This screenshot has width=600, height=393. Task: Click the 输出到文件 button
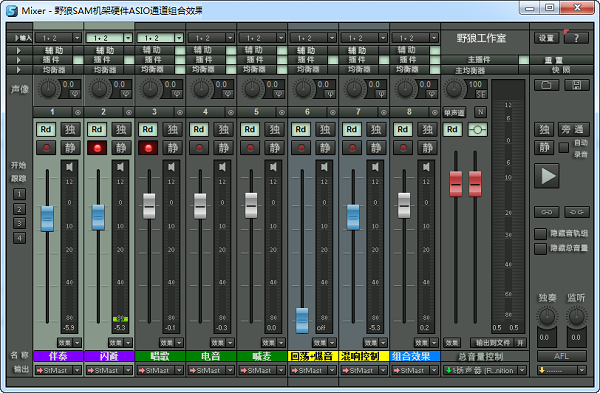tap(493, 342)
